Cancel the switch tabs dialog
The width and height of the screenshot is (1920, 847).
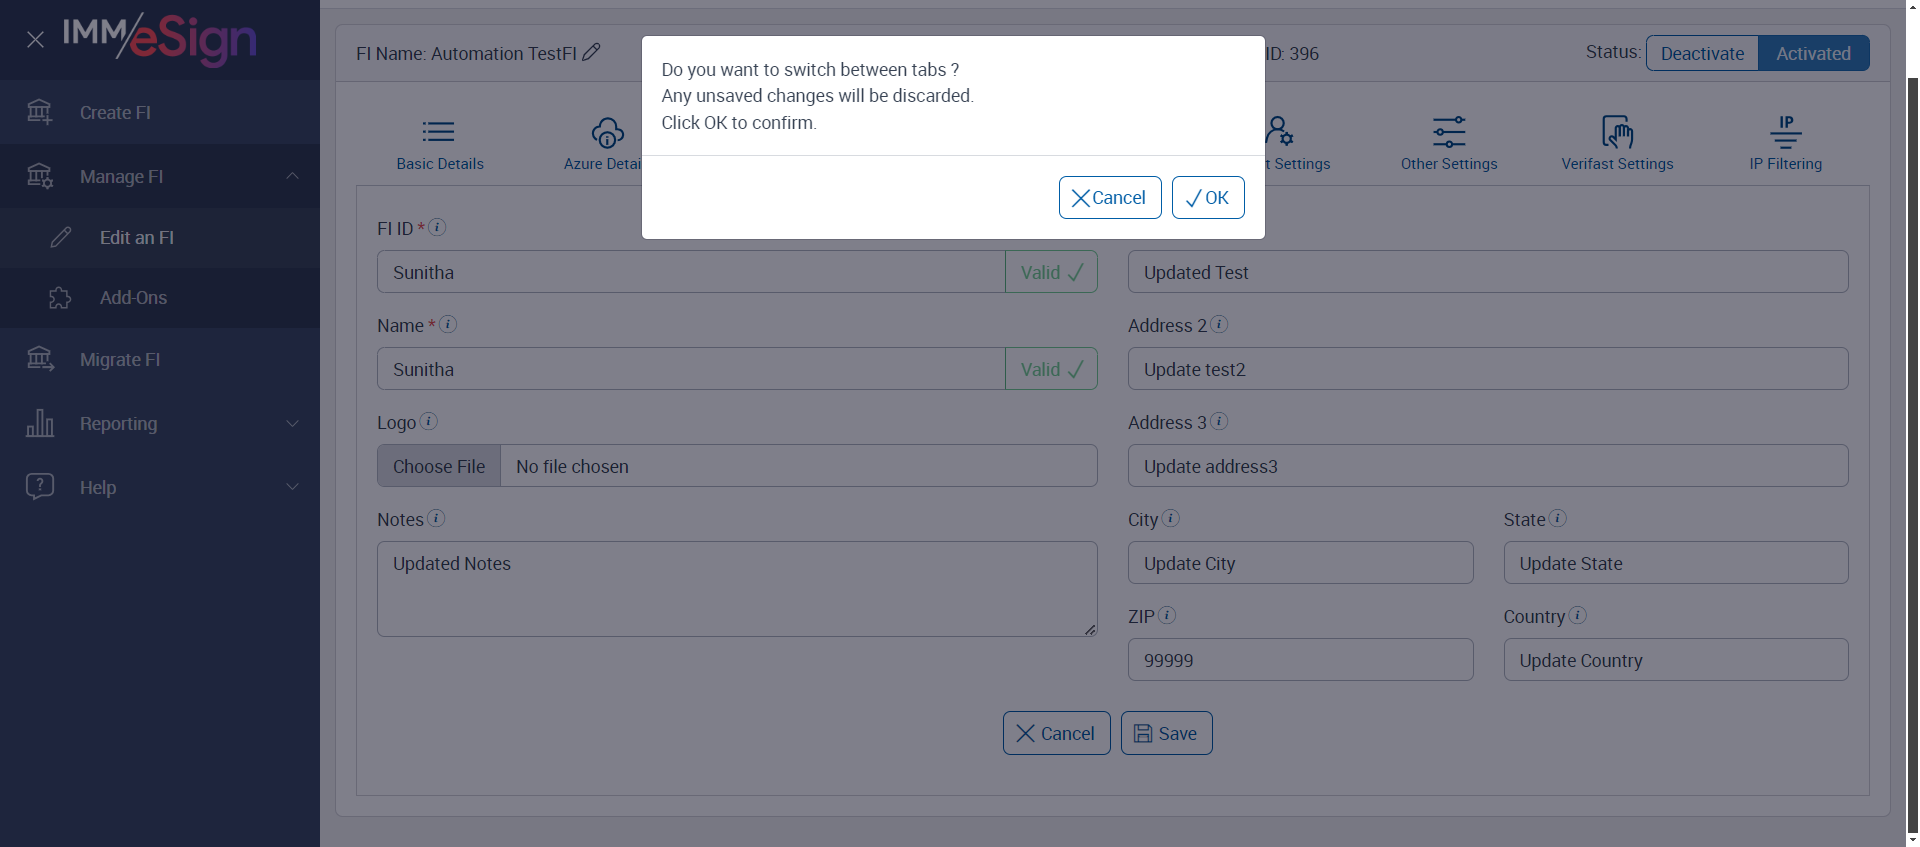click(1110, 197)
